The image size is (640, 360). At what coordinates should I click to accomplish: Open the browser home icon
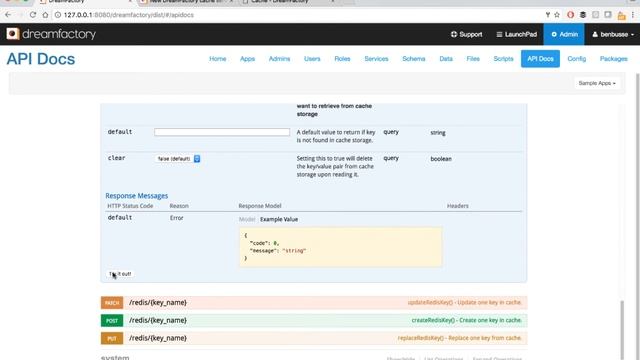[x=45, y=15]
